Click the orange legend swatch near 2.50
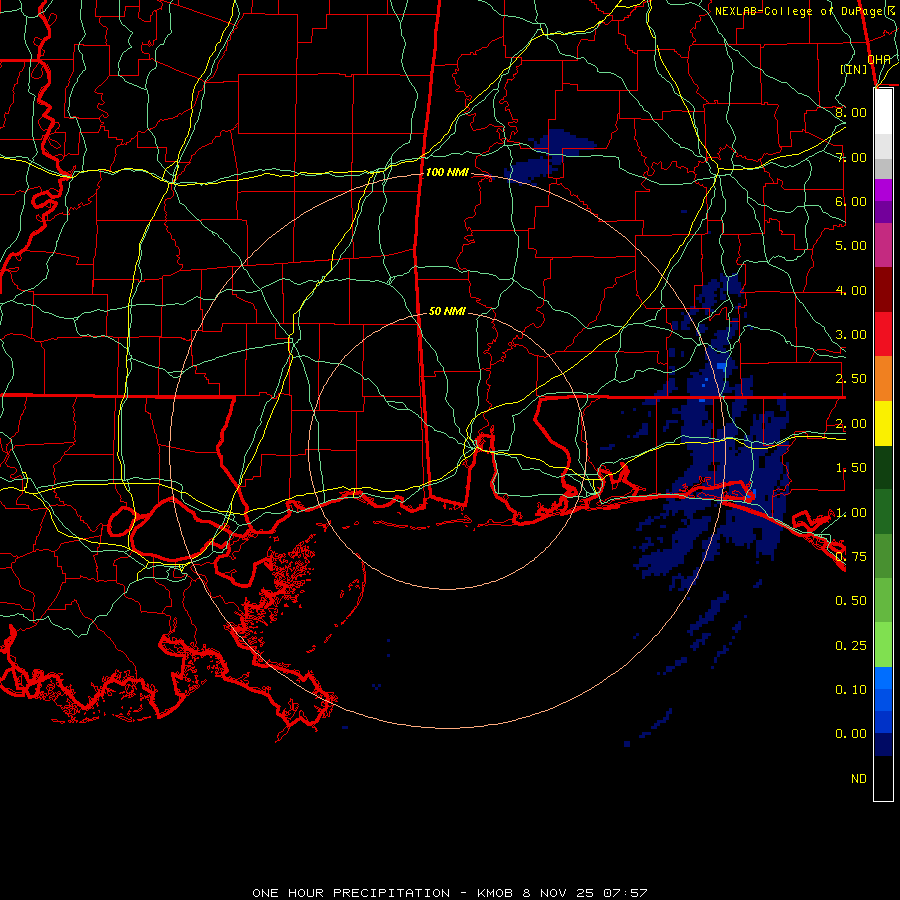The width and height of the screenshot is (900, 900). [883, 379]
